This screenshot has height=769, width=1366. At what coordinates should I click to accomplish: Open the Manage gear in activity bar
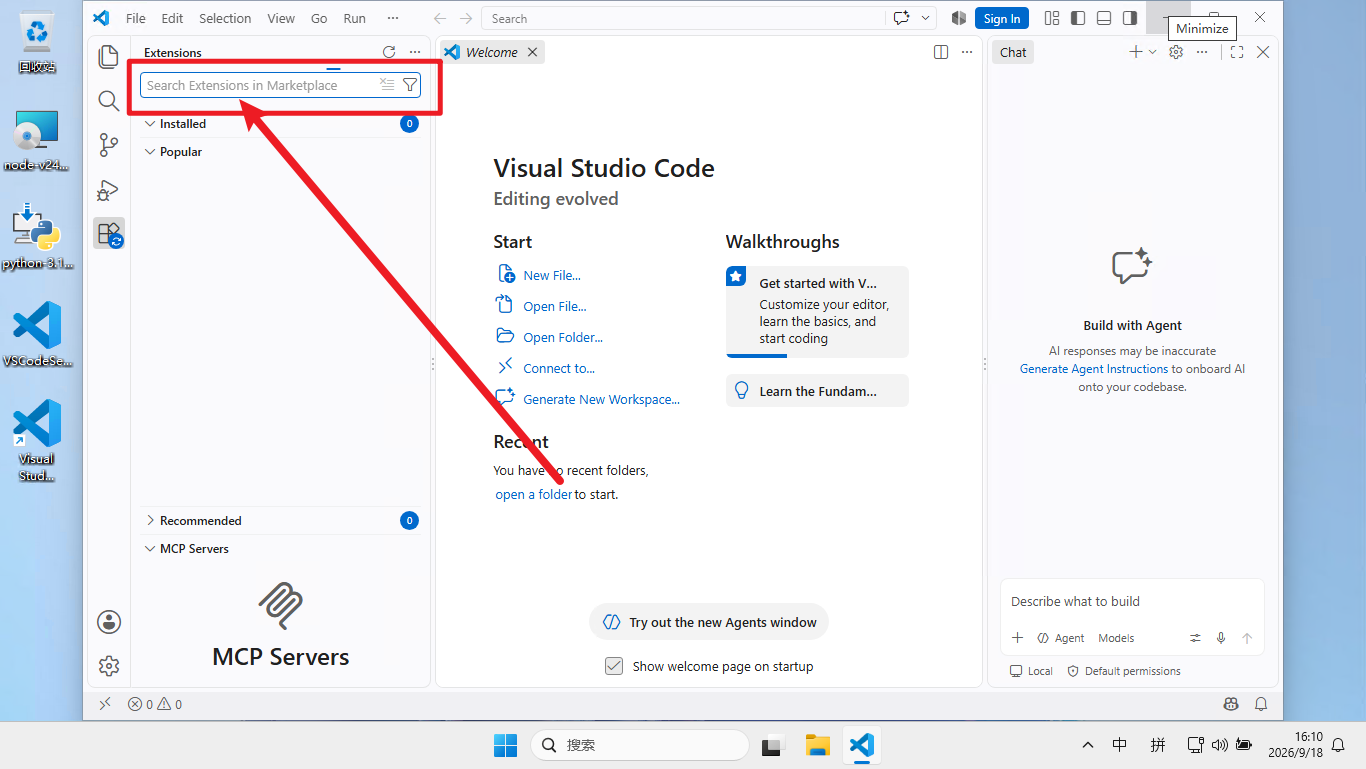[109, 666]
